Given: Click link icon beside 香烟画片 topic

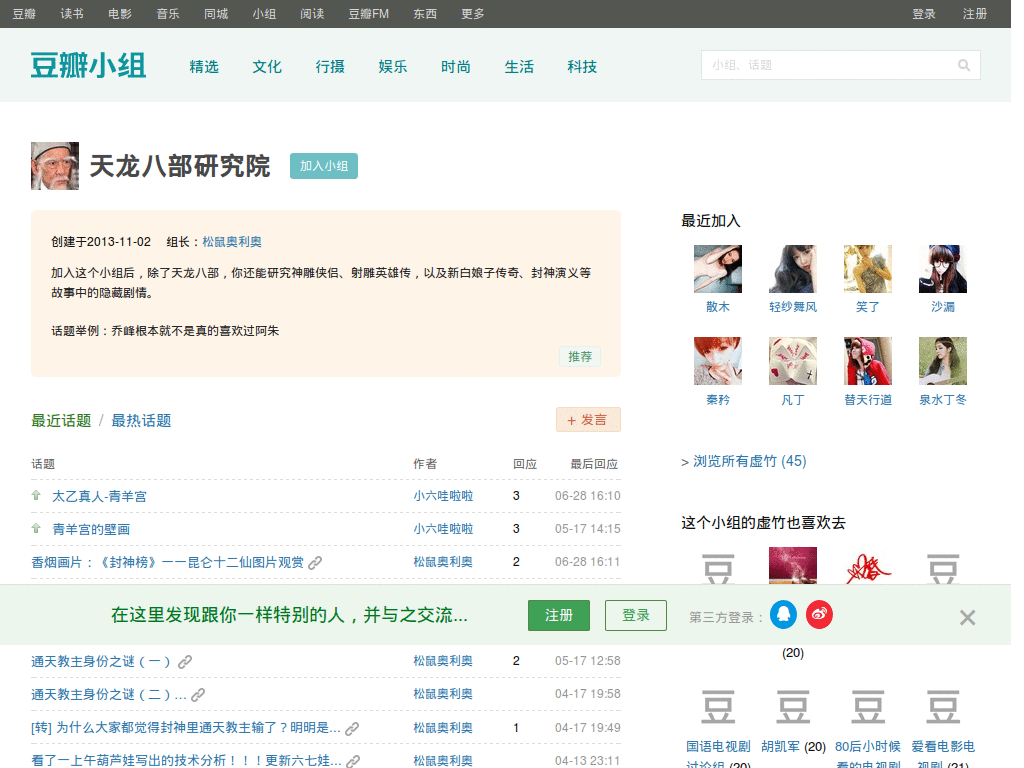Looking at the screenshot, I should 315,563.
